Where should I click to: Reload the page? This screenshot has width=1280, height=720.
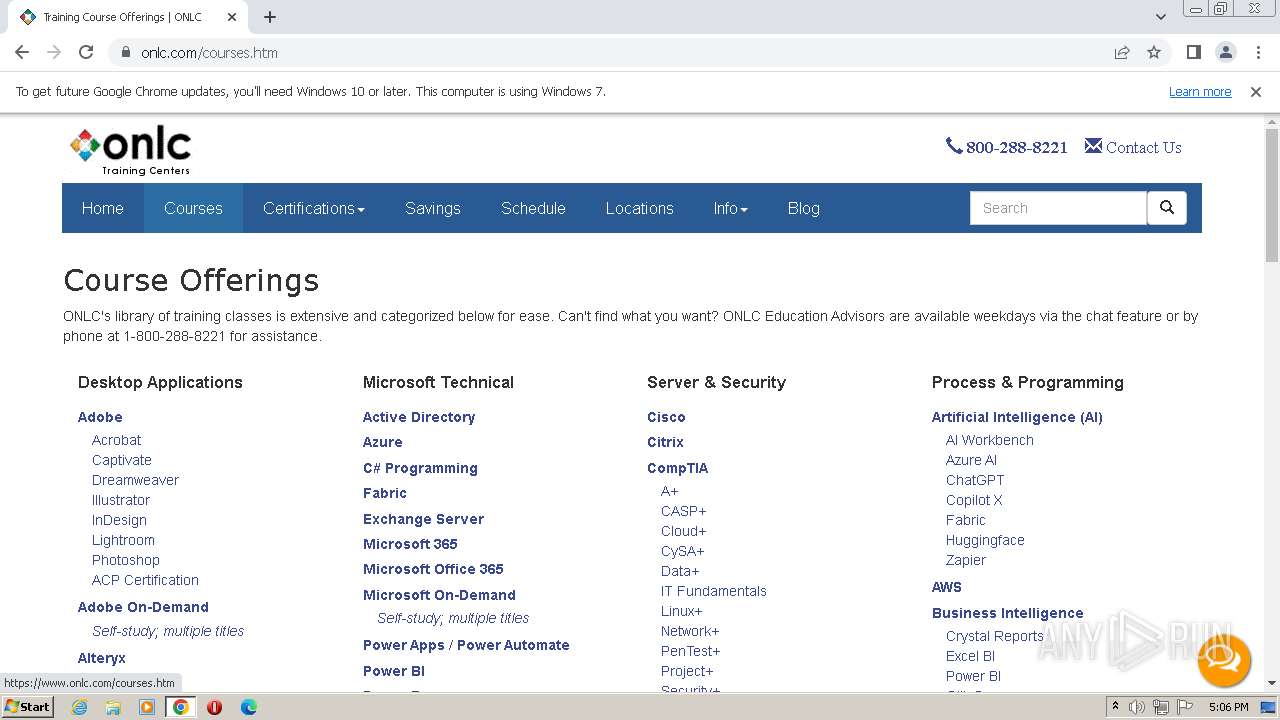(x=86, y=52)
